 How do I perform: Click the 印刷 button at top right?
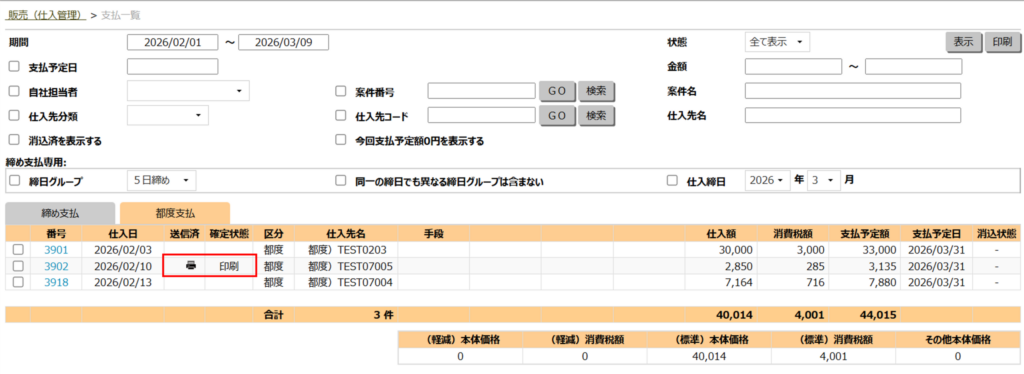coord(1002,42)
